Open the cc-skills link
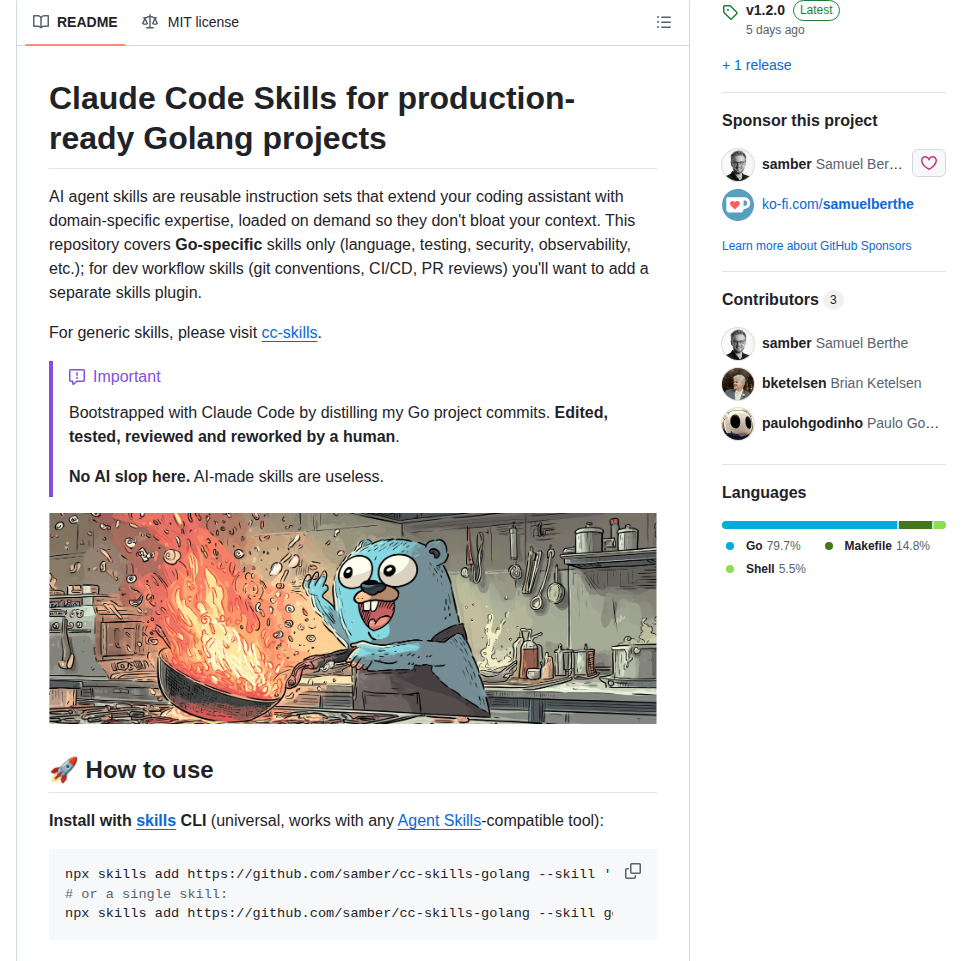 pos(290,332)
